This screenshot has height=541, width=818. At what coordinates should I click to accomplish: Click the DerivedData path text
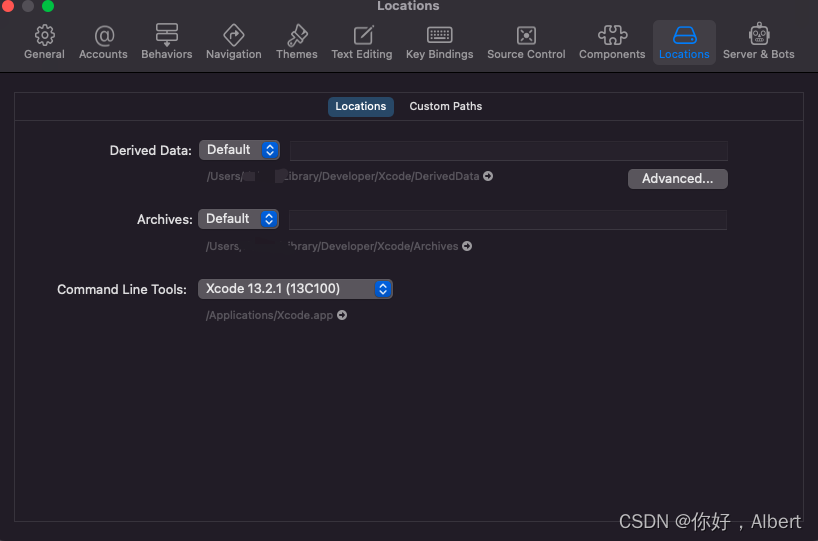(x=343, y=176)
